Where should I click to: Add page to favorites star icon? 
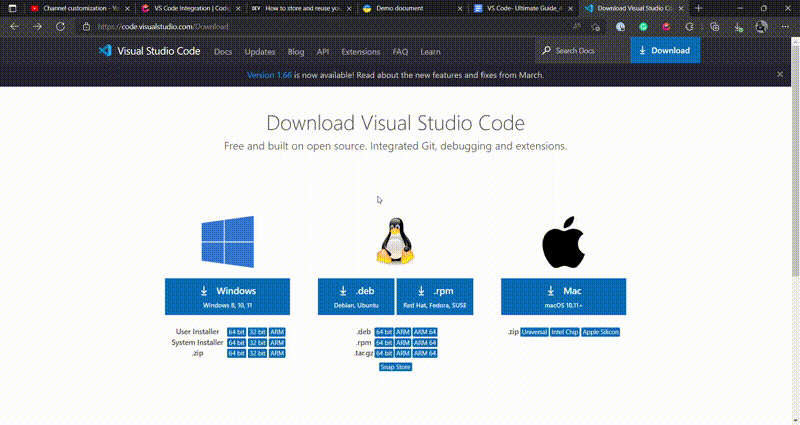596,27
